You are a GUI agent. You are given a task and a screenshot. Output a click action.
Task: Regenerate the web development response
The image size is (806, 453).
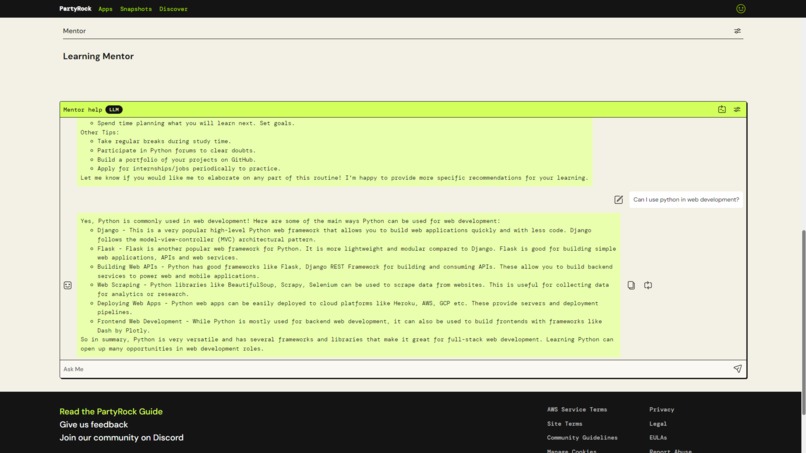point(648,285)
